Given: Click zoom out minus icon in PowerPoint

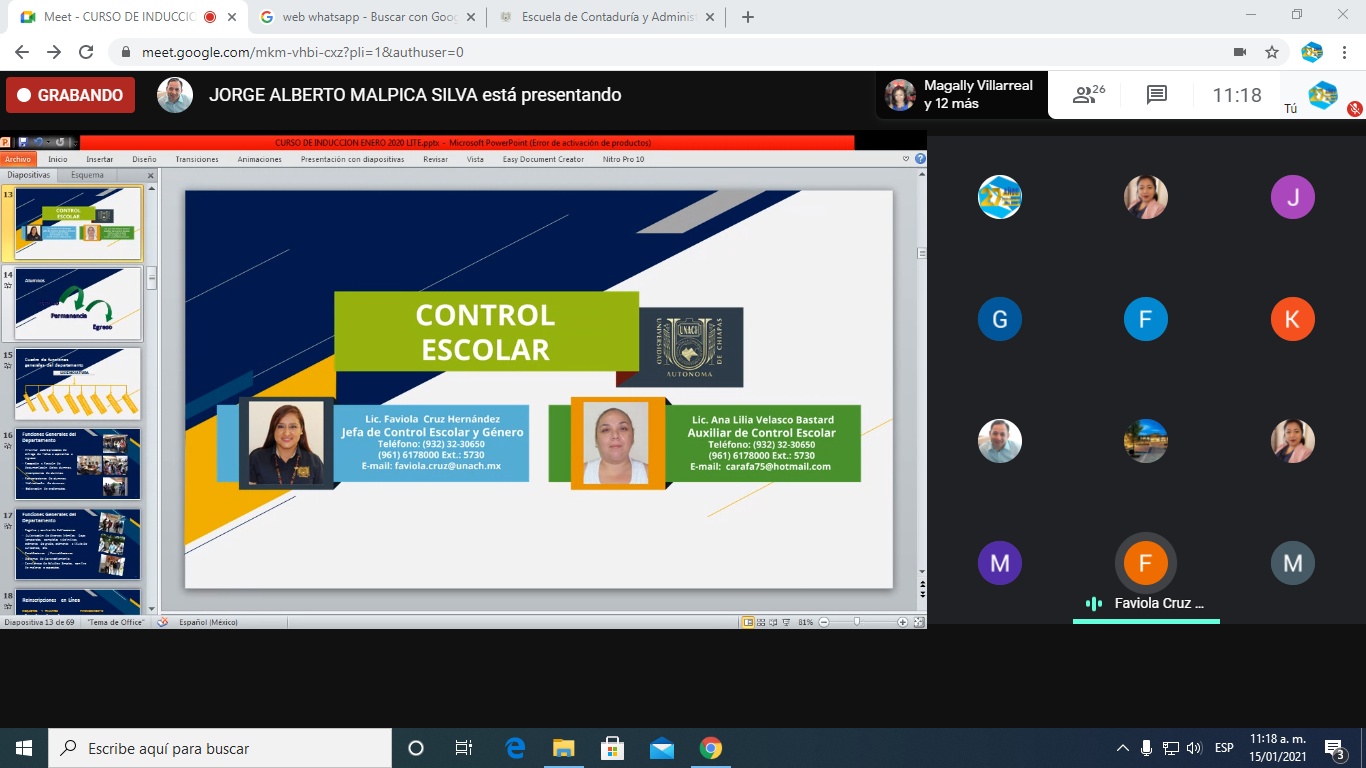Looking at the screenshot, I should click(x=823, y=622).
